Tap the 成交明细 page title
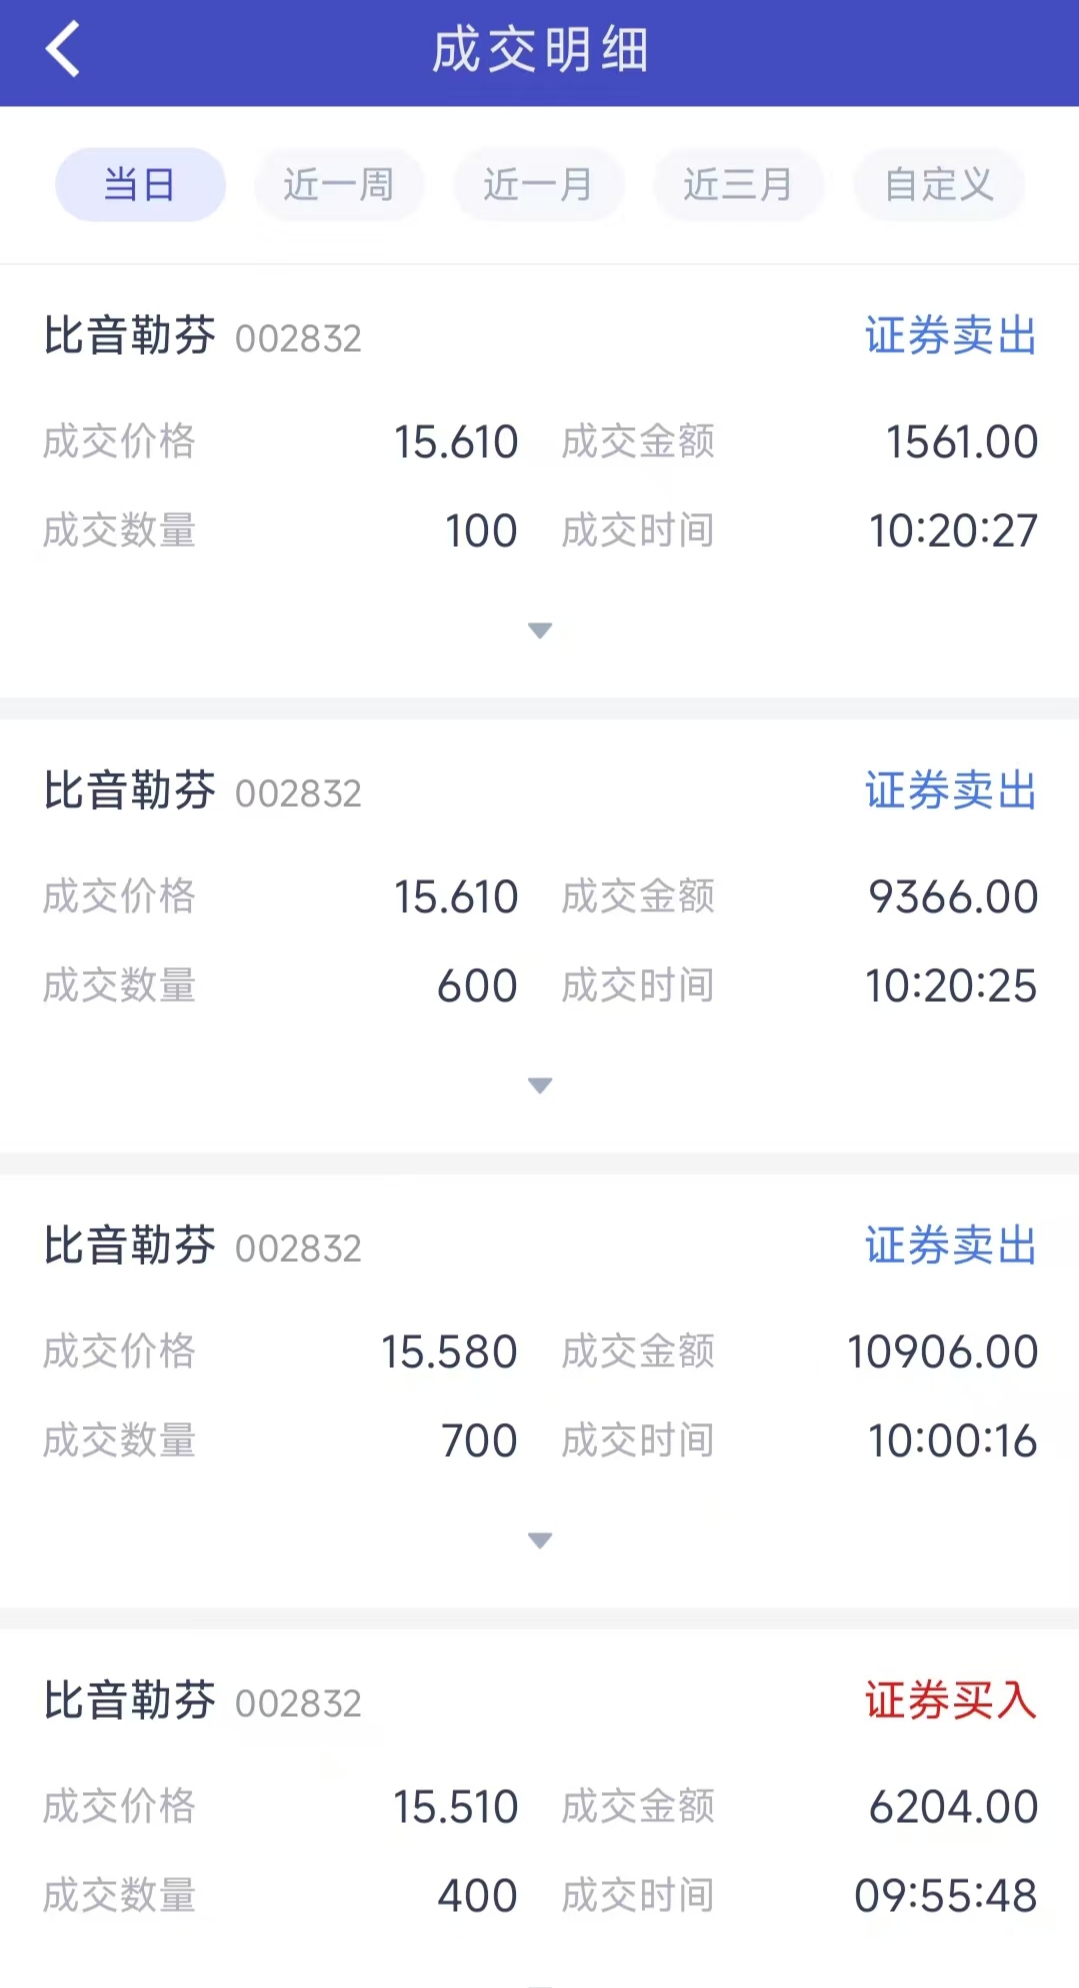This screenshot has width=1079, height=1988. click(540, 50)
